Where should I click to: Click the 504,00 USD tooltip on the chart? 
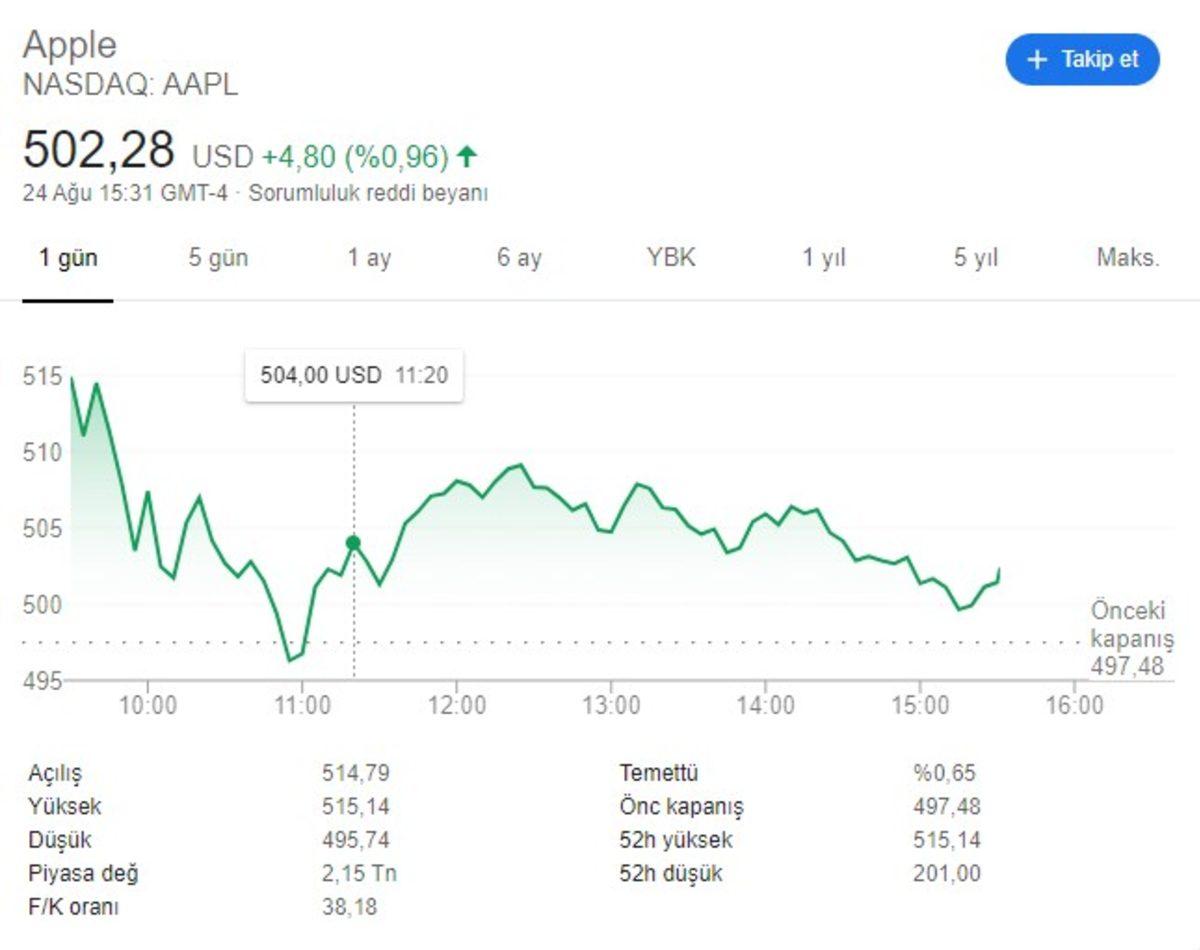[355, 375]
